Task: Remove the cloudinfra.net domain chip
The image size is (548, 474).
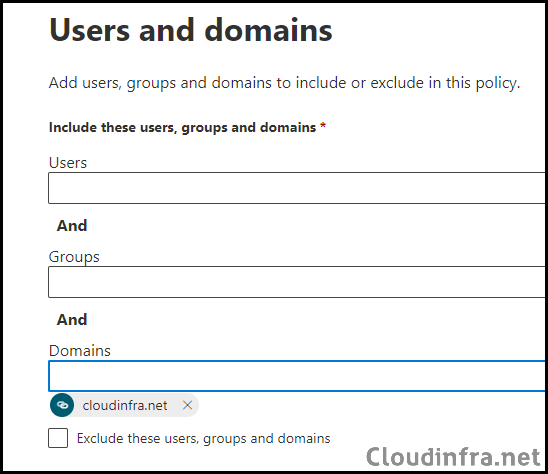Action: (187, 405)
